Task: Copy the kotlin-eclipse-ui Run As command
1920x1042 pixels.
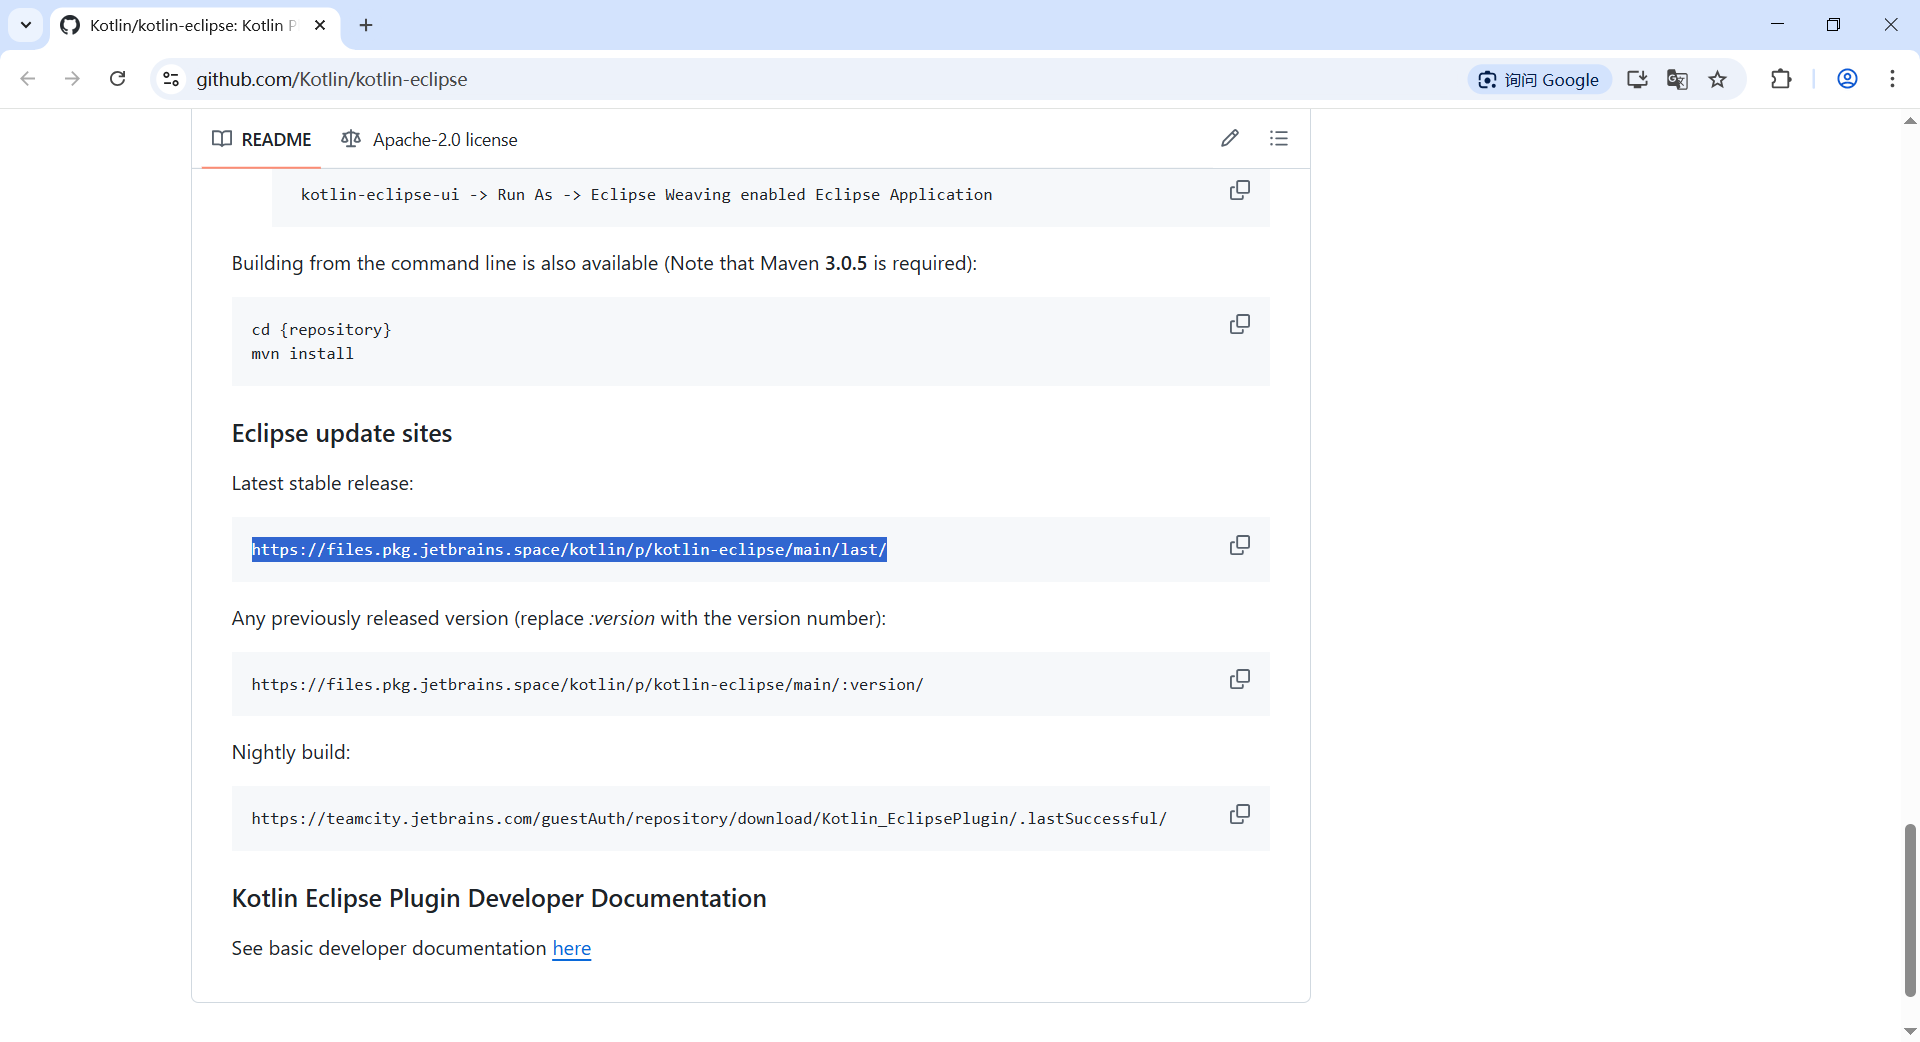Action: click(1239, 190)
